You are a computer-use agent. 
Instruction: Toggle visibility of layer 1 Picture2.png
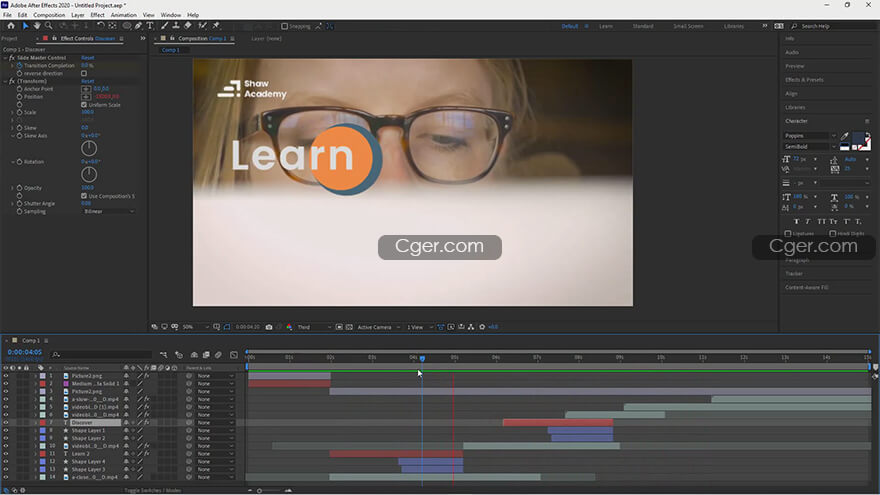pos(6,376)
